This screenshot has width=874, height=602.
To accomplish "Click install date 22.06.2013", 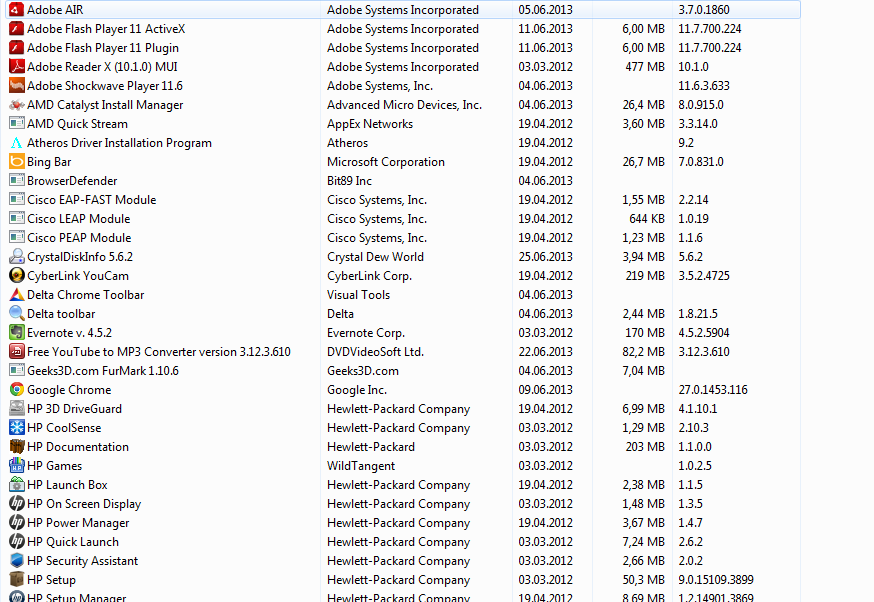I will (546, 352).
